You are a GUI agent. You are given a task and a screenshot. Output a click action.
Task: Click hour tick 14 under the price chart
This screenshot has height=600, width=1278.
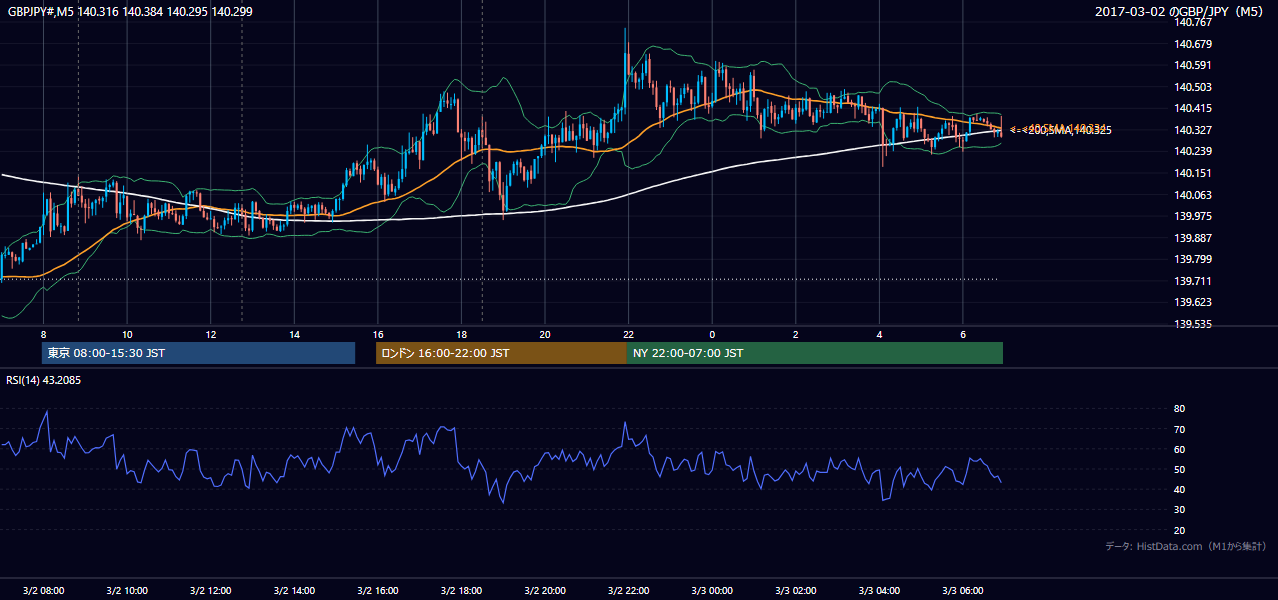[x=294, y=334]
